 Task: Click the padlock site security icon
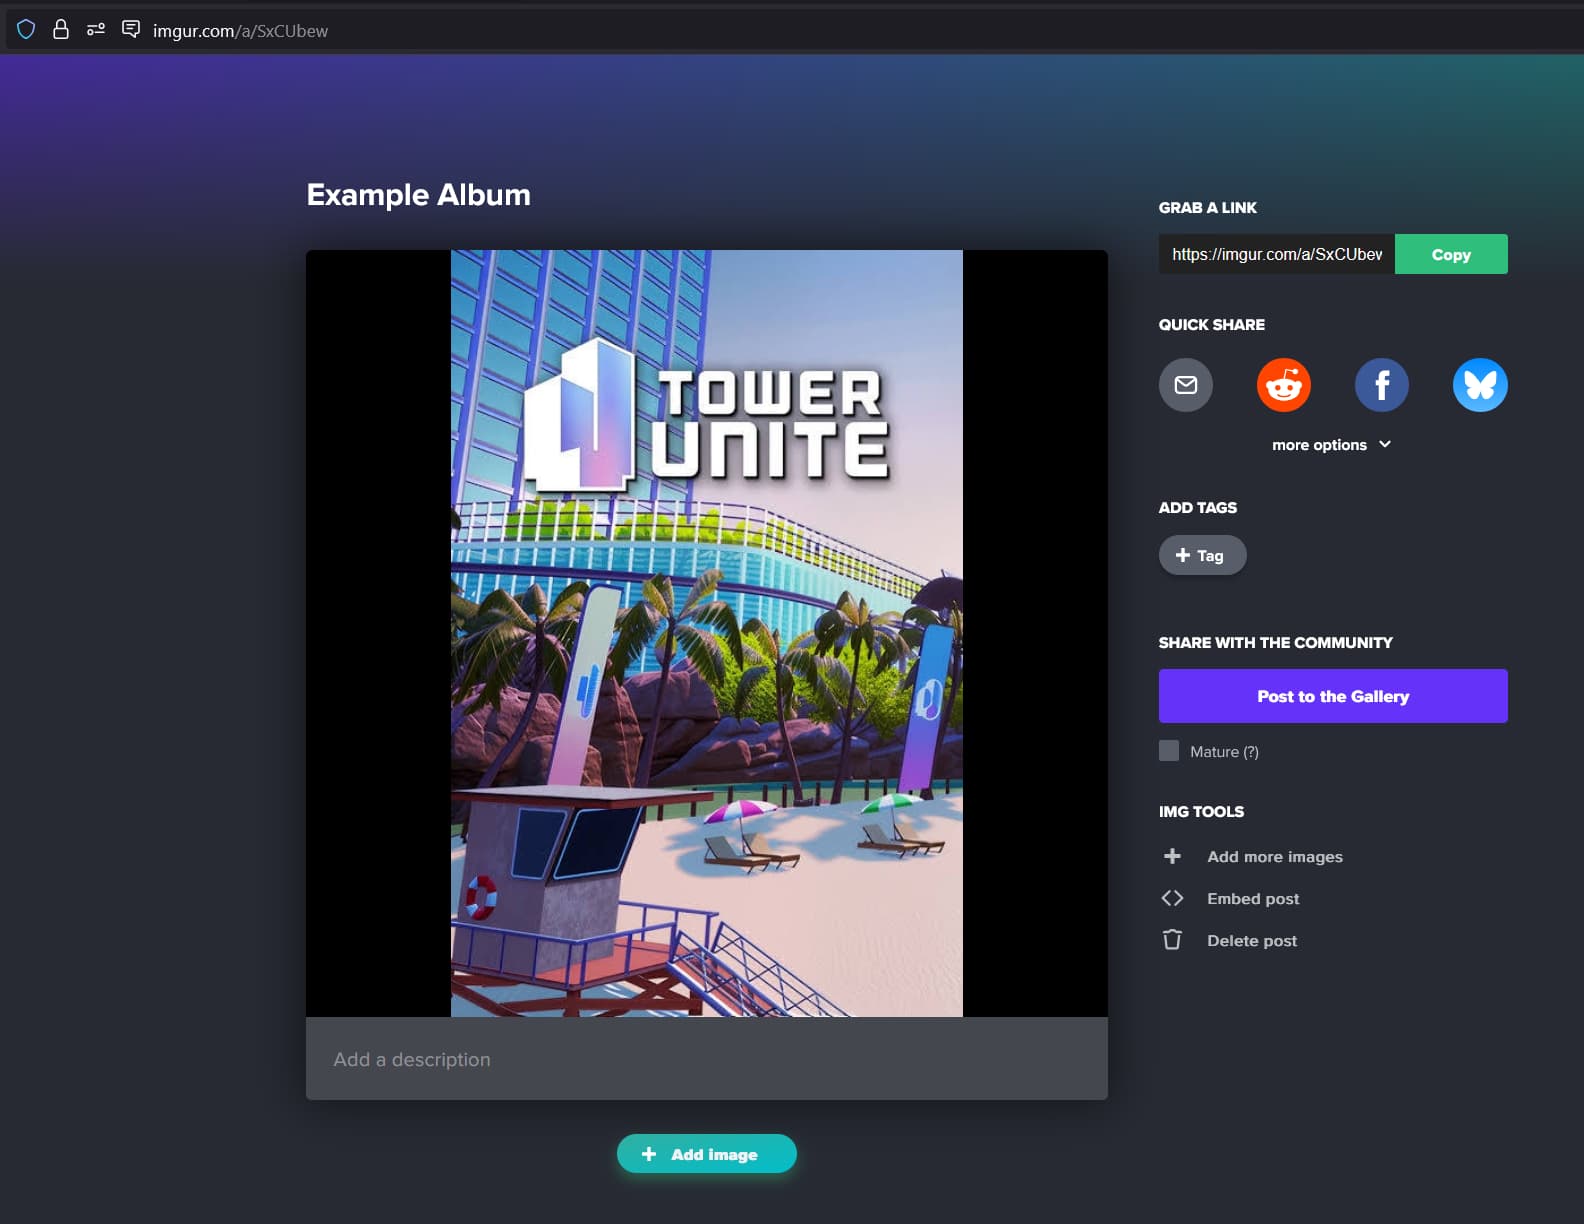click(61, 30)
